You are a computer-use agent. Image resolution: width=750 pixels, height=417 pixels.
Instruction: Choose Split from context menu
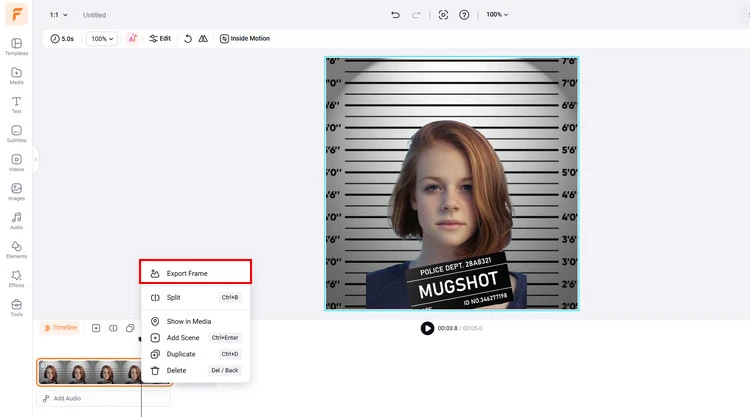pyautogui.click(x=195, y=297)
